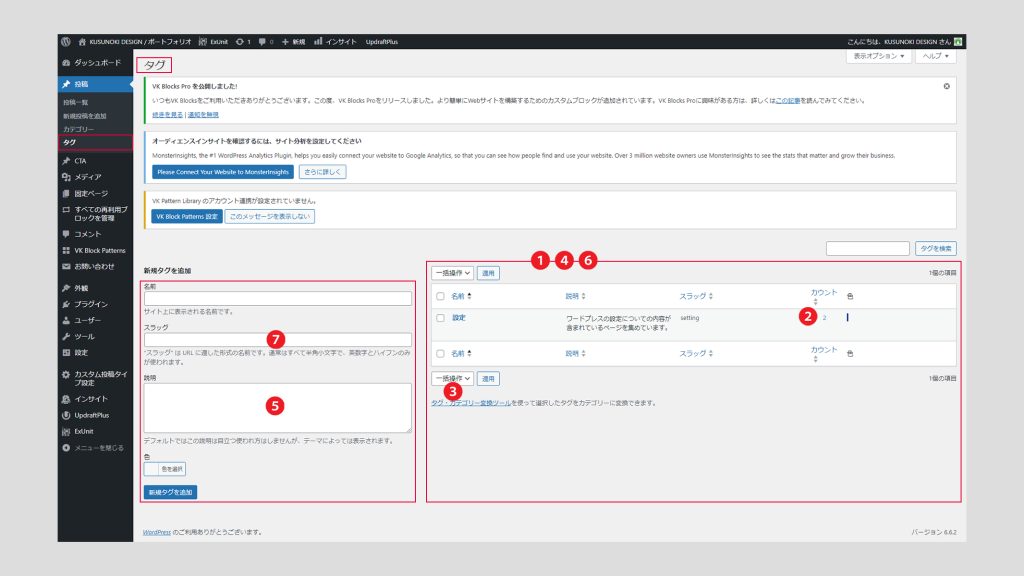Go to カテゴリー in the posts submenu
Image resolution: width=1024 pixels, height=576 pixels.
(79, 129)
